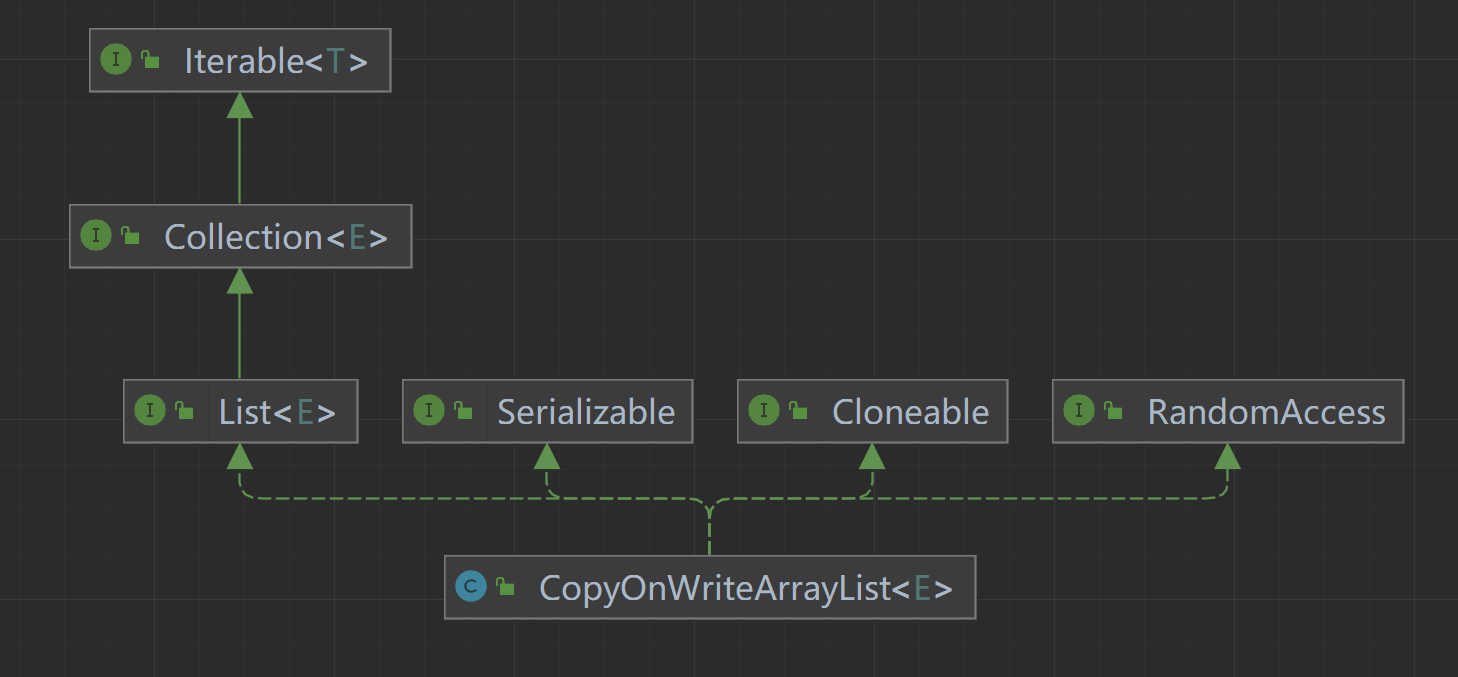
Task: Click the interface icon on the RandomAccess node
Action: click(x=1080, y=411)
